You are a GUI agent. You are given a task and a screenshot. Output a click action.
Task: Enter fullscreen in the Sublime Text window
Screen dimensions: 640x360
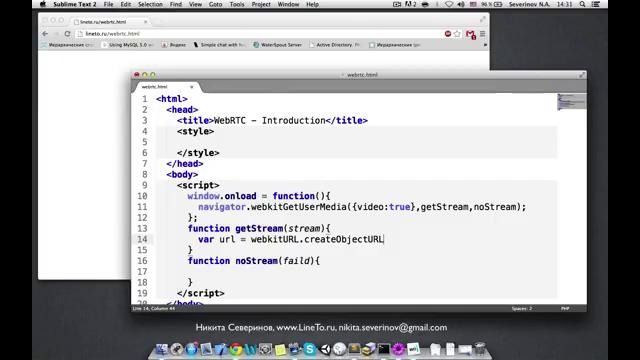pos(582,75)
